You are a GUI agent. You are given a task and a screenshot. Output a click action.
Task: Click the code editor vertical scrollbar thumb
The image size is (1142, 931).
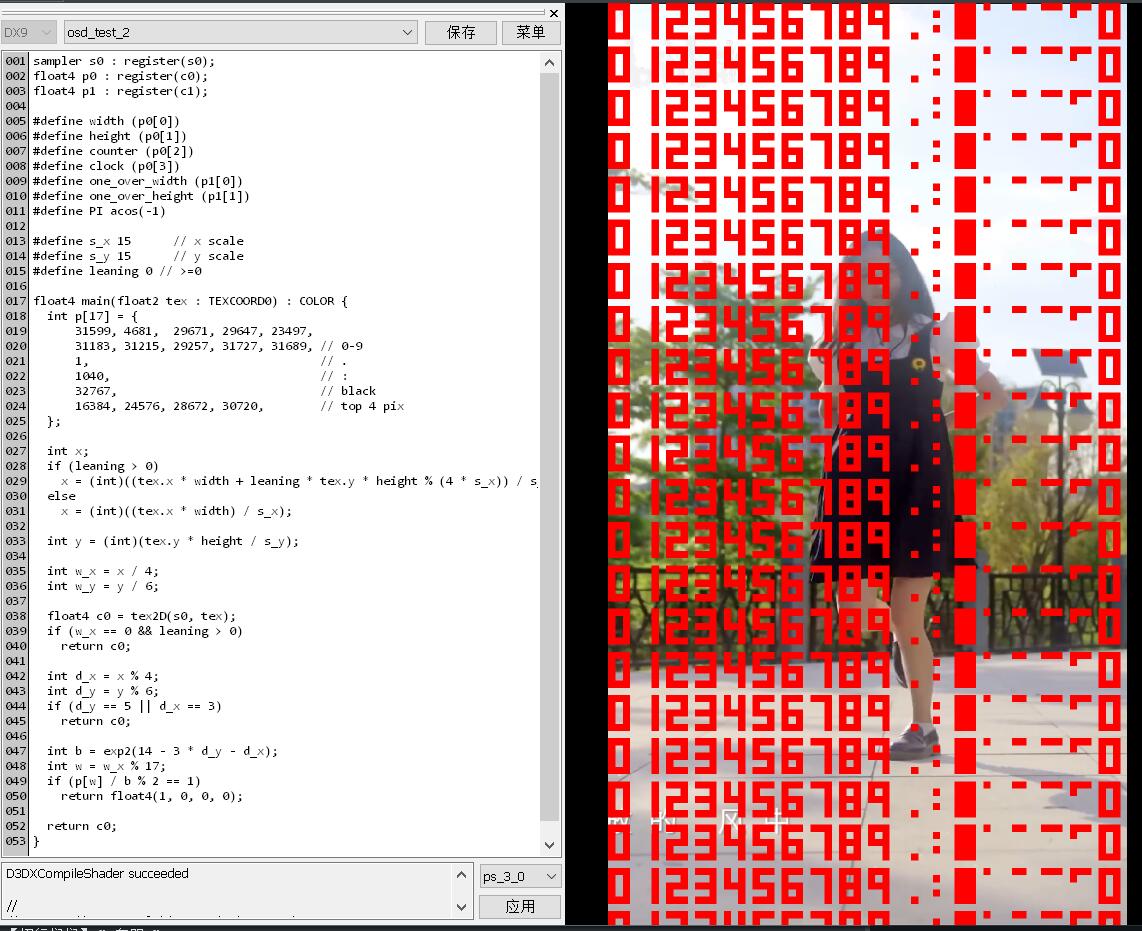tap(550, 440)
